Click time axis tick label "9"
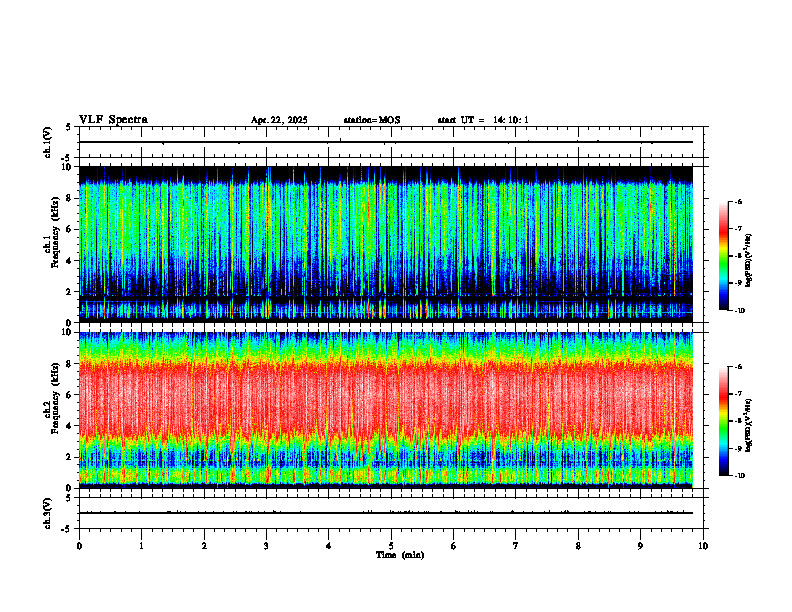Image resolution: width=792 pixels, height=612 pixels. coord(640,546)
